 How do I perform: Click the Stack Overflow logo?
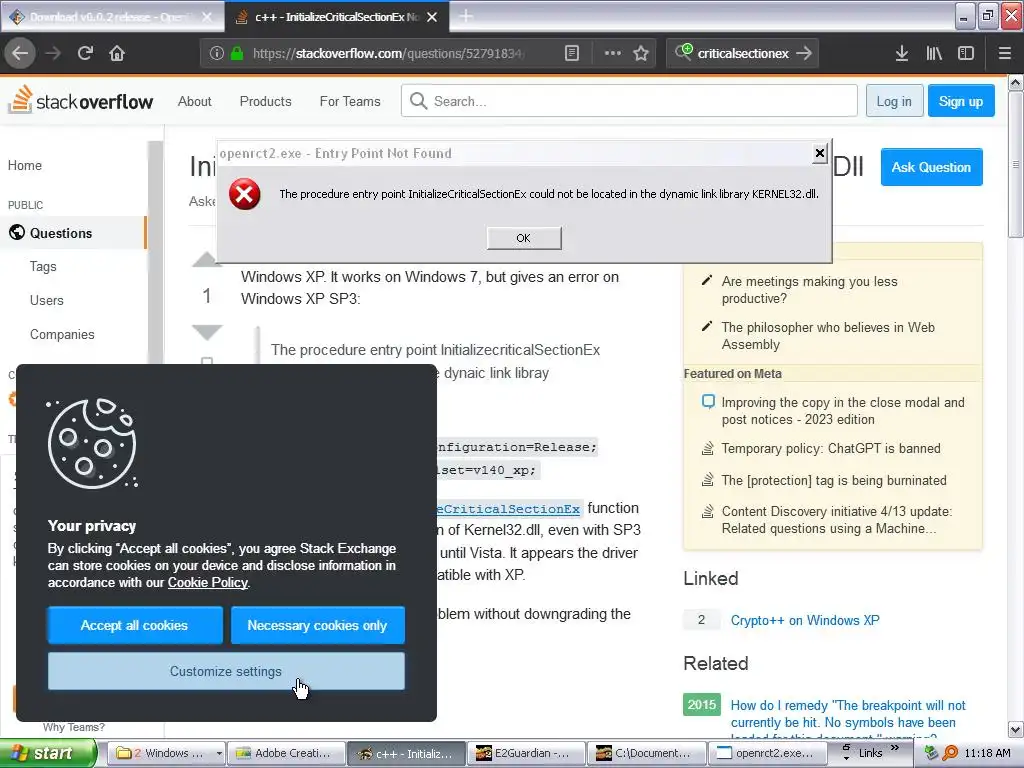point(80,101)
